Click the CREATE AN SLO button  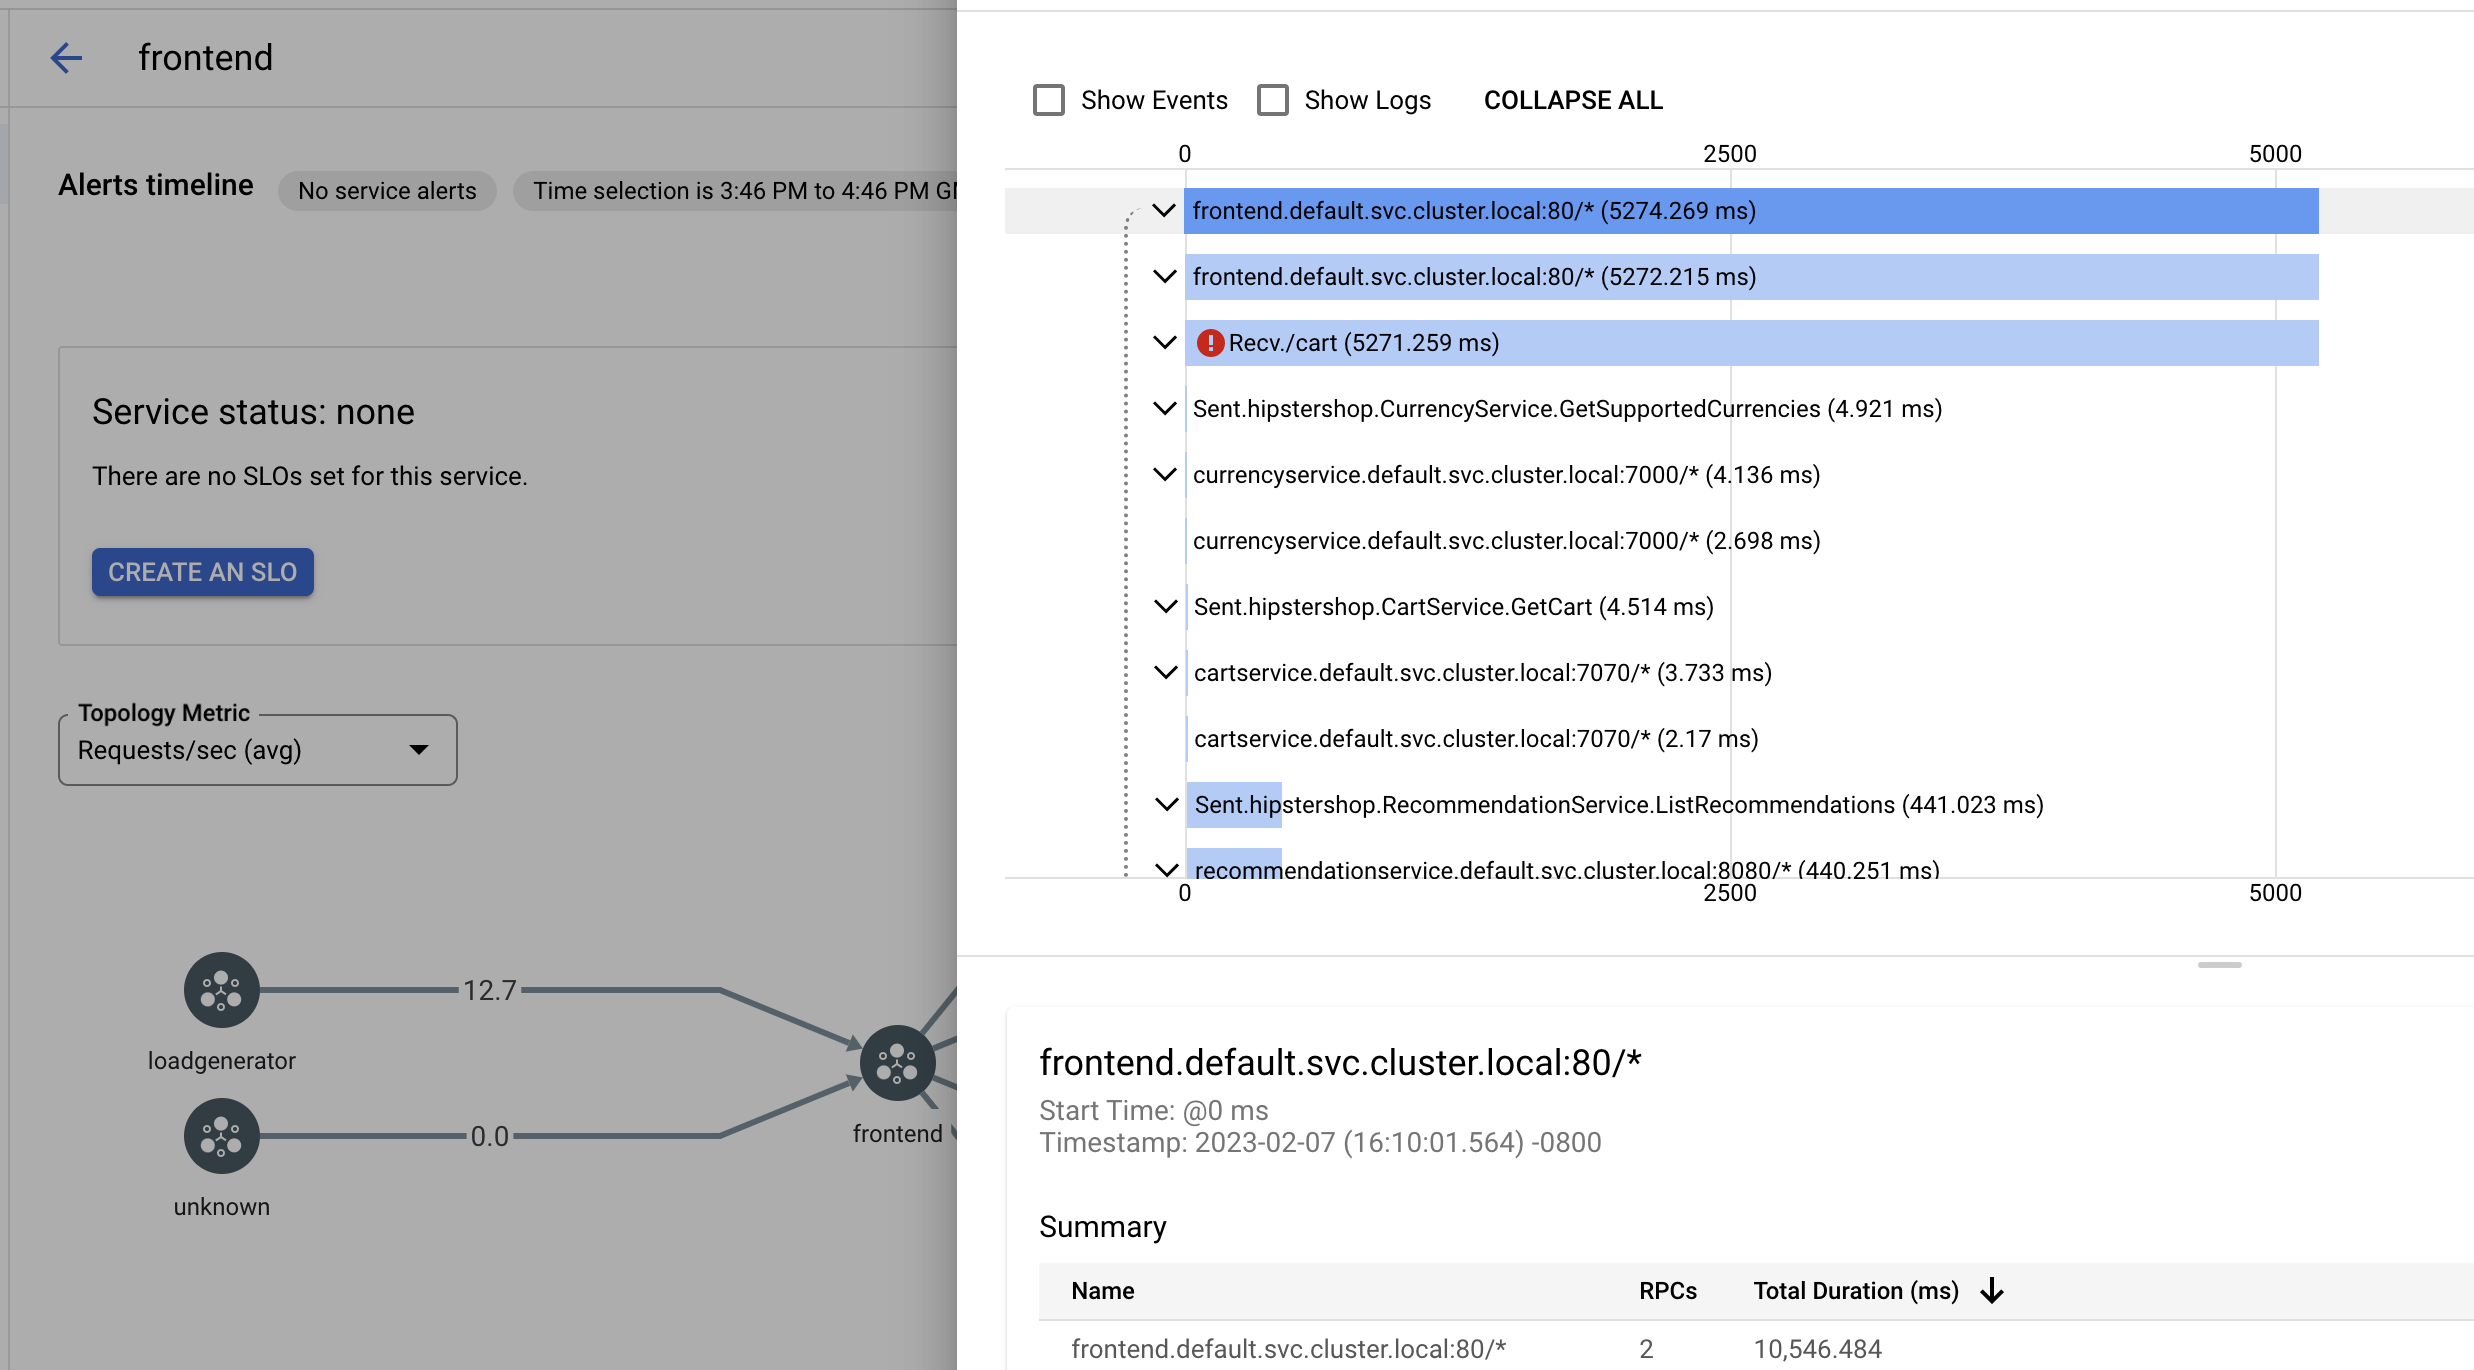[202, 570]
